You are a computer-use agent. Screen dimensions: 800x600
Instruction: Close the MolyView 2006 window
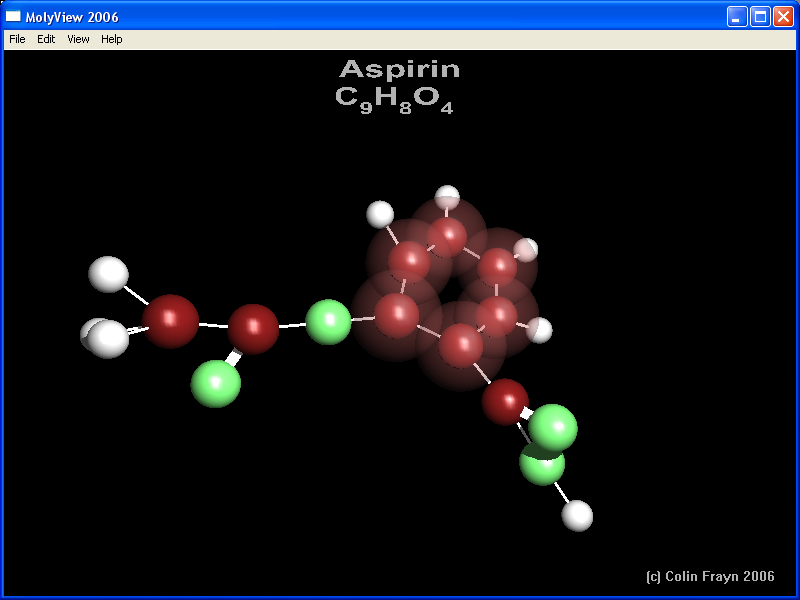[783, 16]
